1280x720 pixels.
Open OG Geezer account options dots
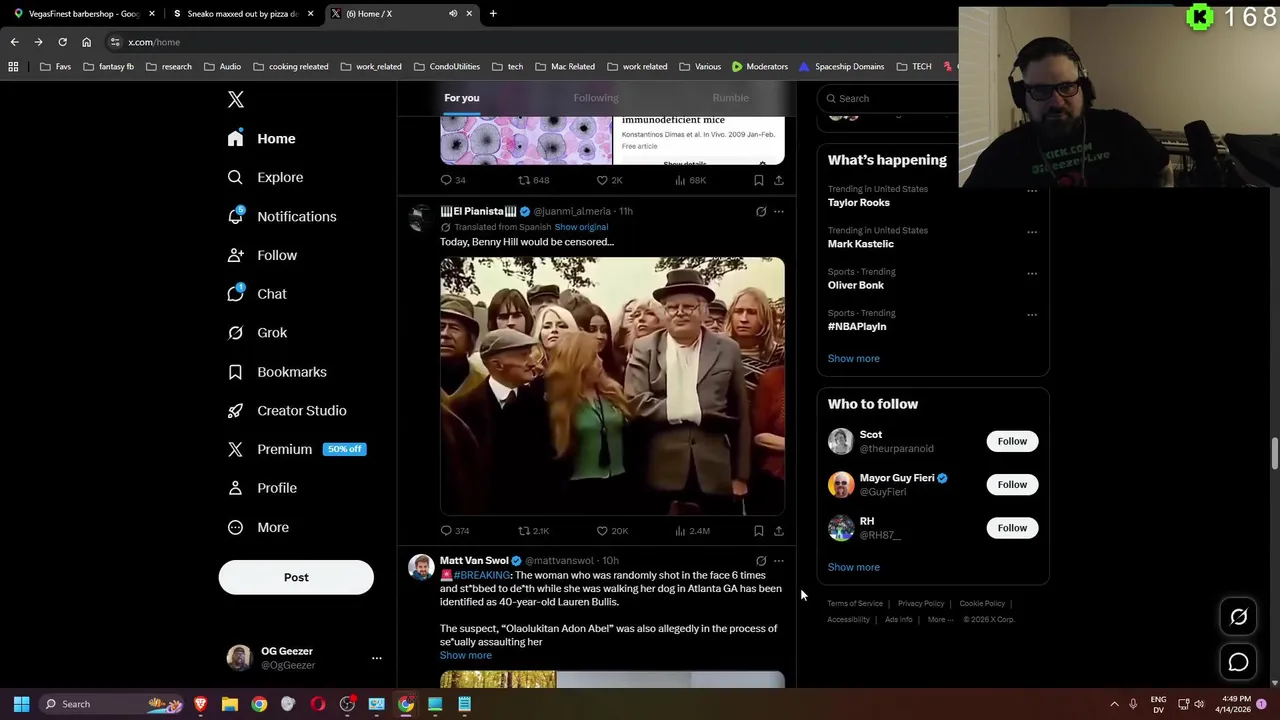click(377, 658)
